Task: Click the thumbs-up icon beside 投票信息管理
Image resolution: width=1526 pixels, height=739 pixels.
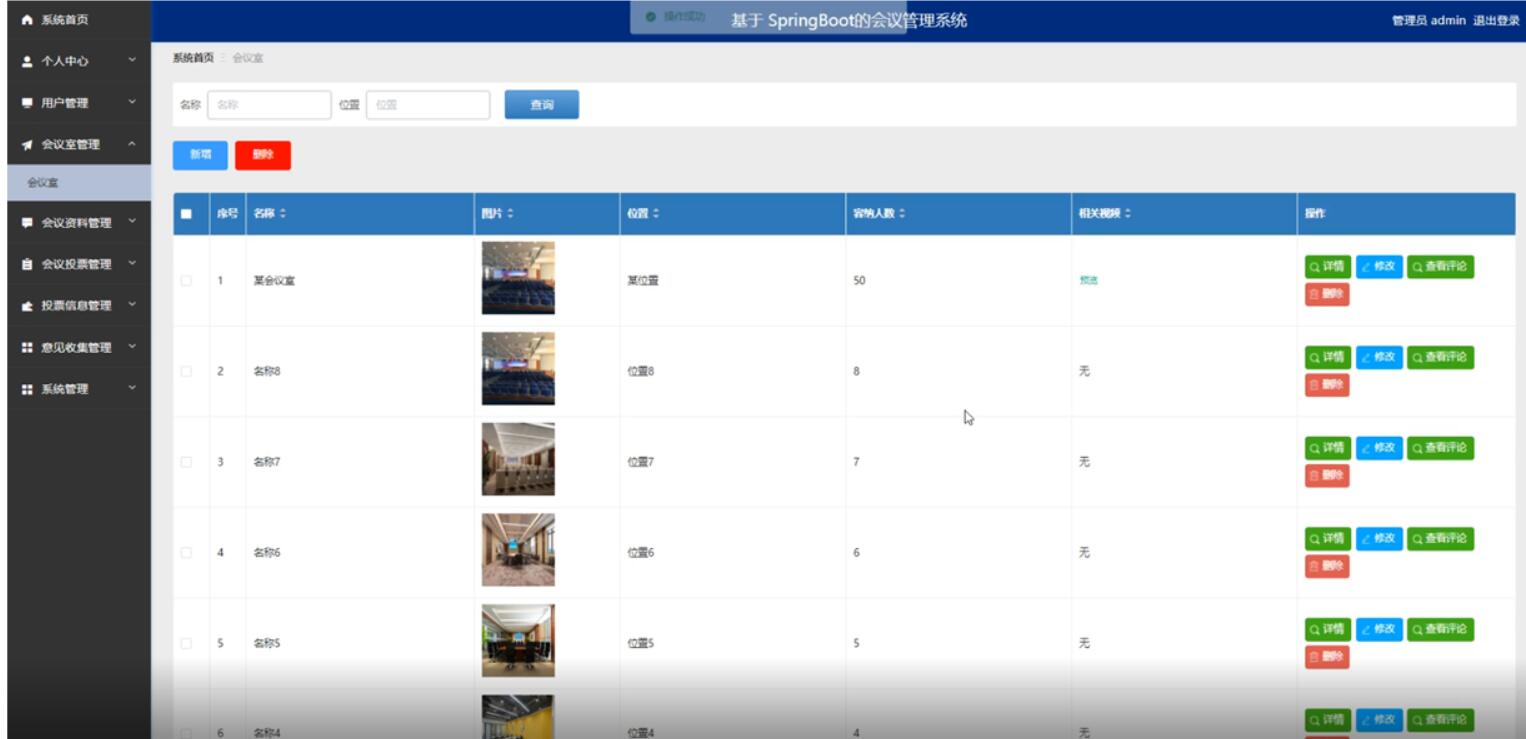Action: [x=27, y=306]
